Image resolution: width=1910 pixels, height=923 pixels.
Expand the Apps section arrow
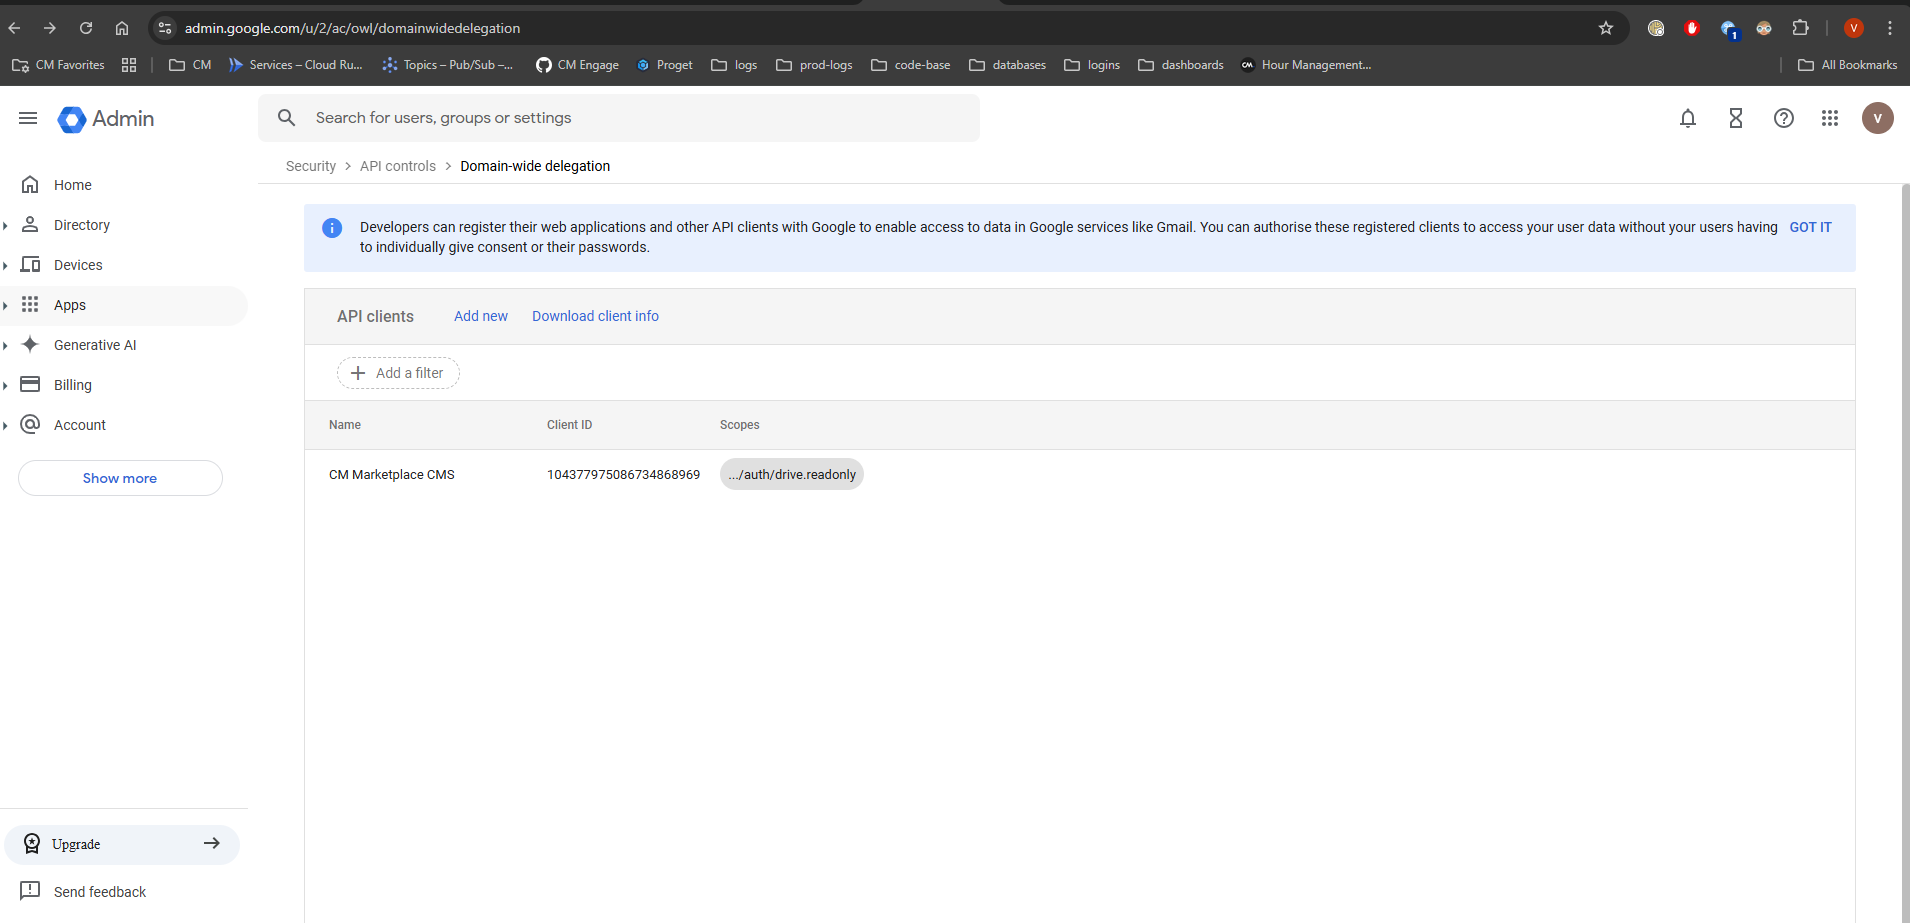[6, 306]
